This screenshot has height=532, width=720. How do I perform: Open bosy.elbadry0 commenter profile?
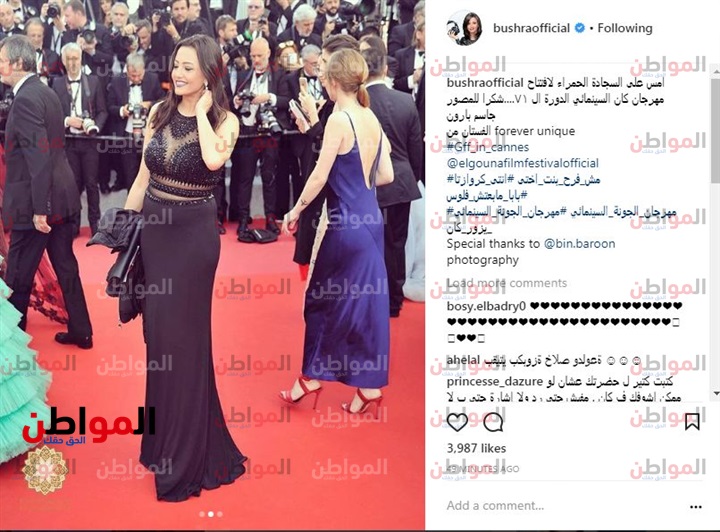pyautogui.click(x=486, y=306)
